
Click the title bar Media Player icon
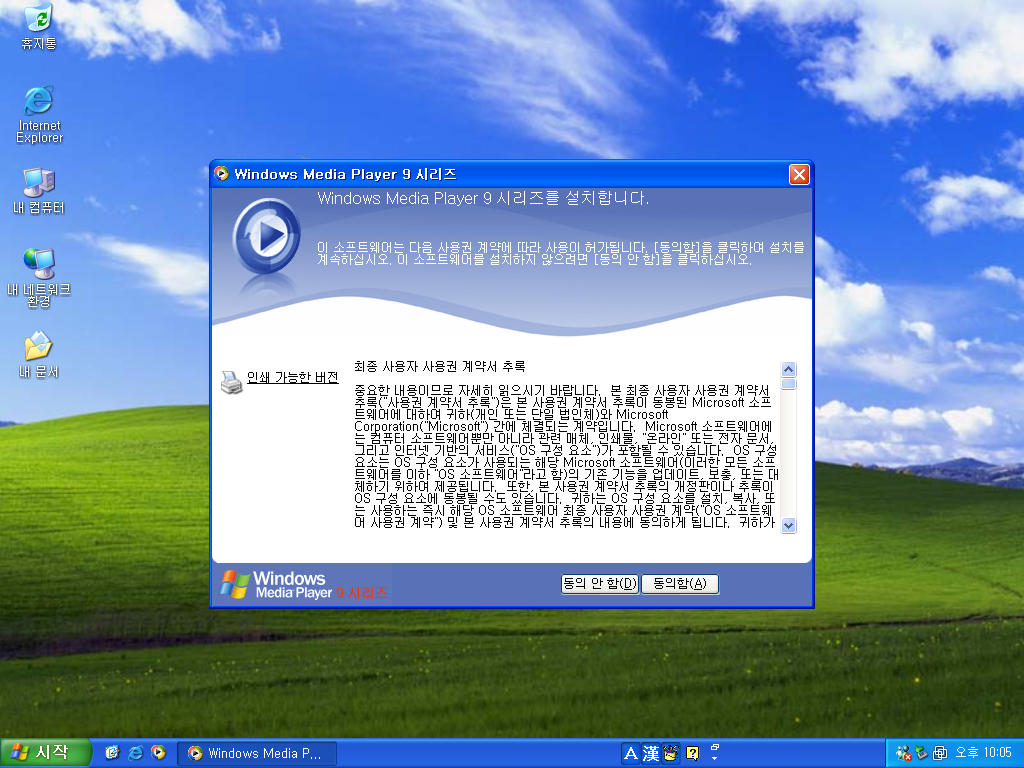click(x=221, y=174)
